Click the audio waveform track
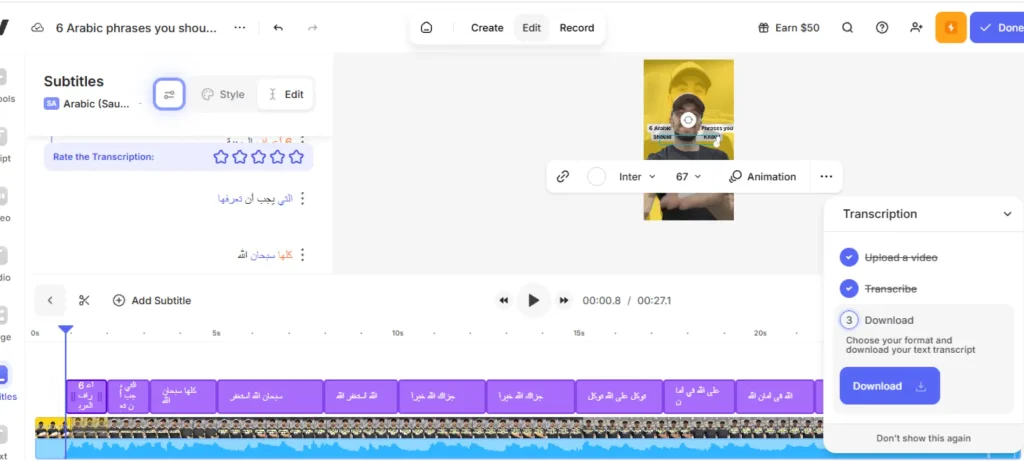Screen dimensions: 1024x461 pos(428,449)
